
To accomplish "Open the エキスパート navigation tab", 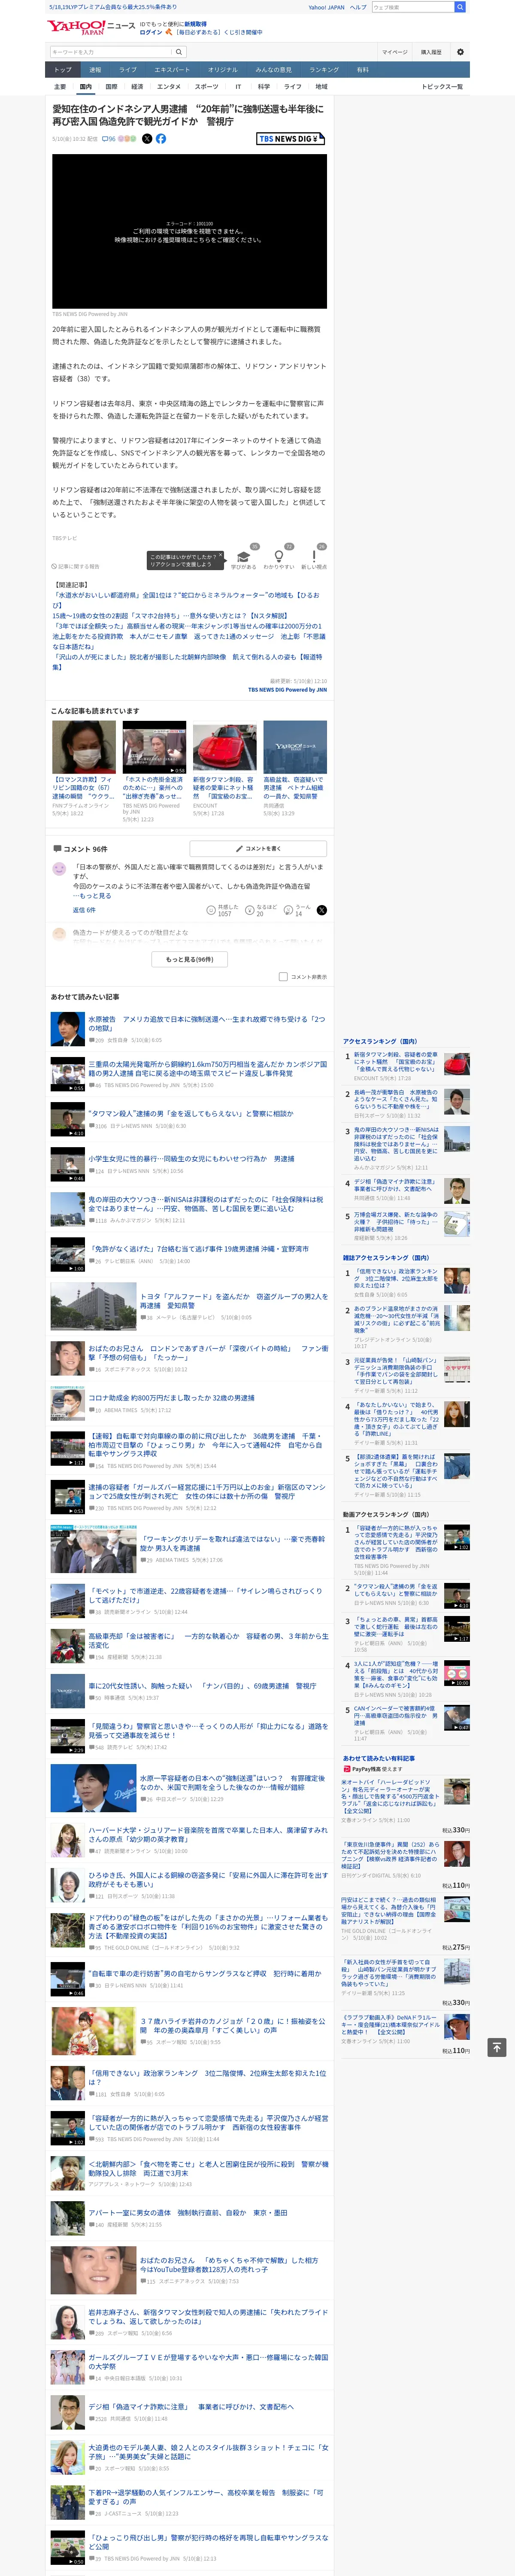I will click(172, 70).
